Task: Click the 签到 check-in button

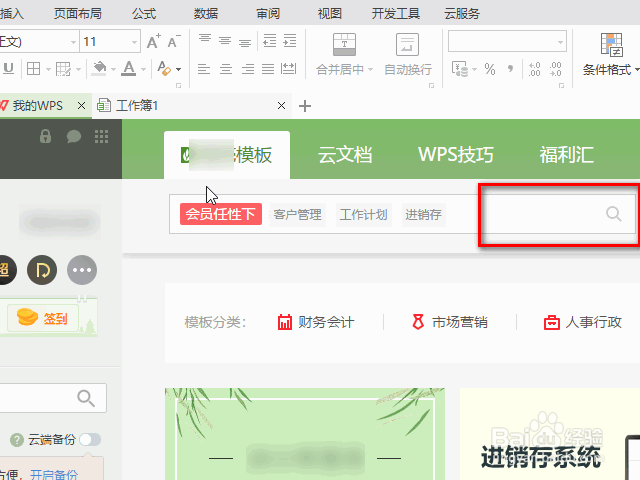Action: (x=43, y=318)
